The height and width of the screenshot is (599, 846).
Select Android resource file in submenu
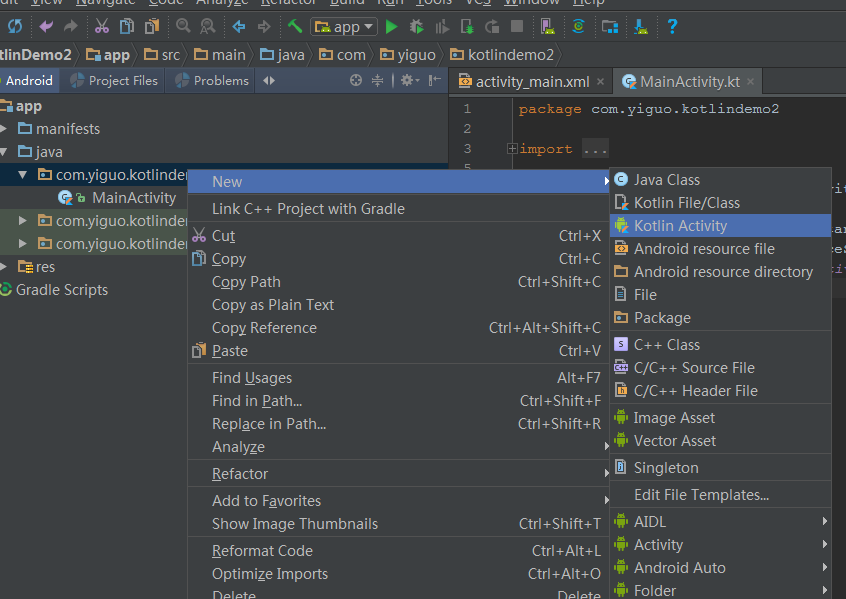coord(720,249)
